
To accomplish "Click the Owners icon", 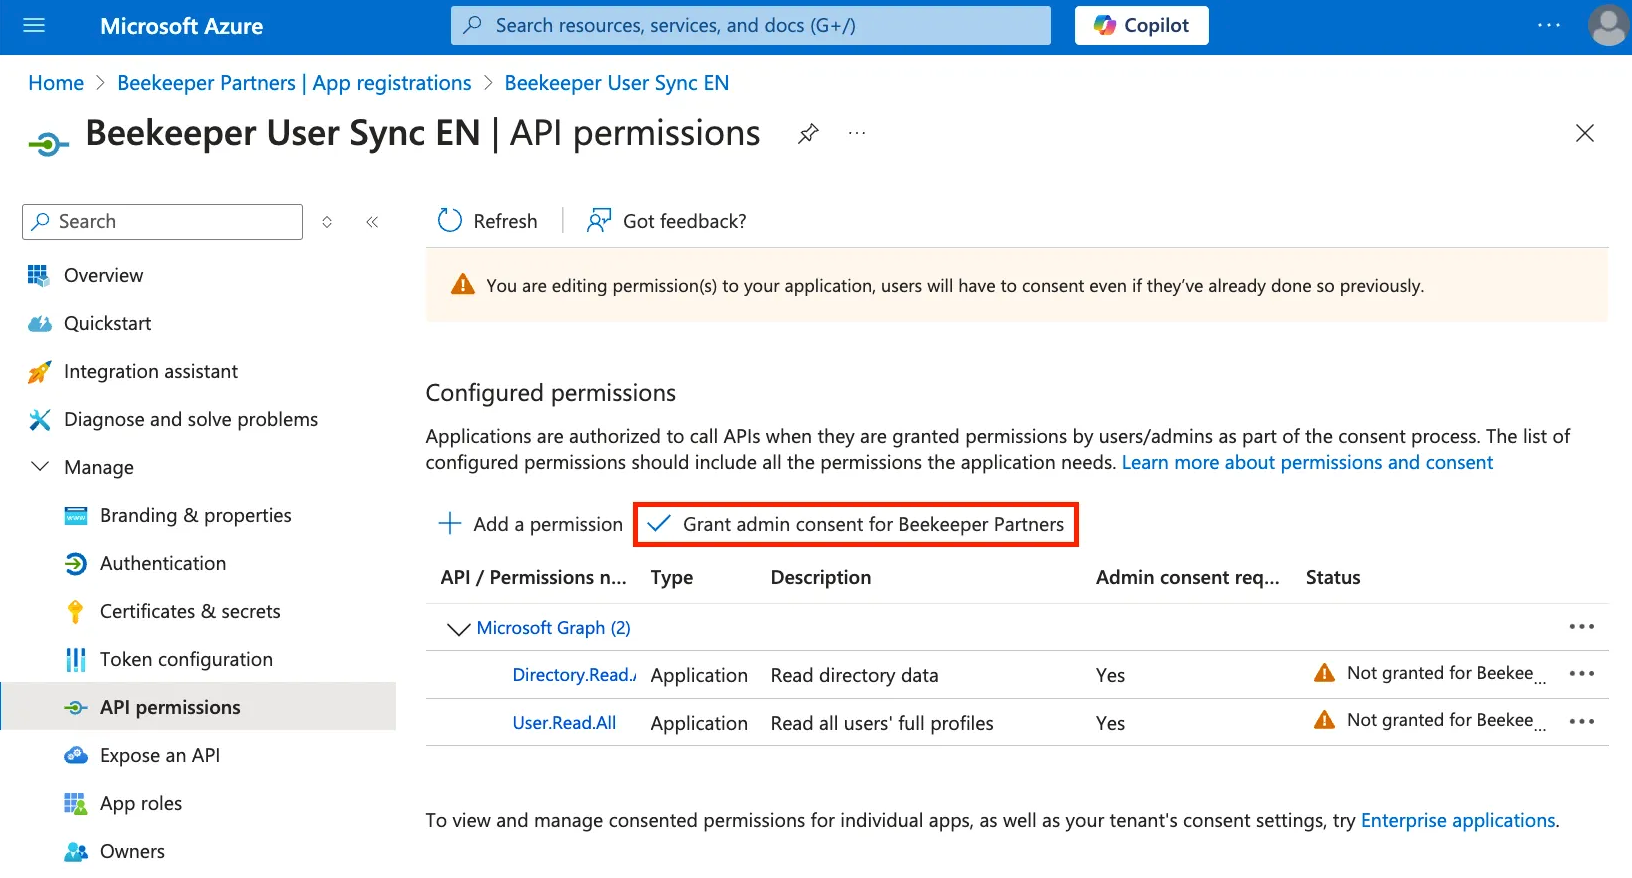I will click(x=76, y=852).
